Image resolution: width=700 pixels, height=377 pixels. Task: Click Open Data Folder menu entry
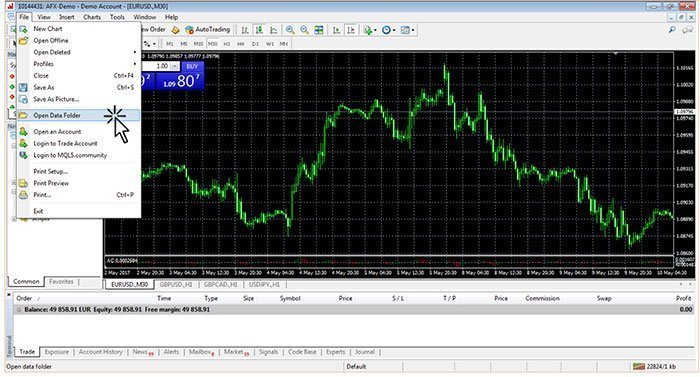click(x=79, y=115)
